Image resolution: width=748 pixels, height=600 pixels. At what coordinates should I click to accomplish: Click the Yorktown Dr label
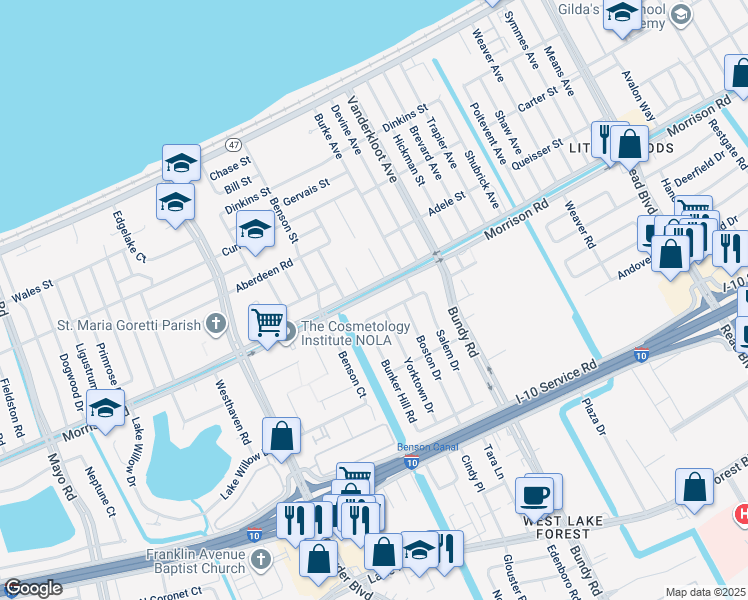point(419,385)
